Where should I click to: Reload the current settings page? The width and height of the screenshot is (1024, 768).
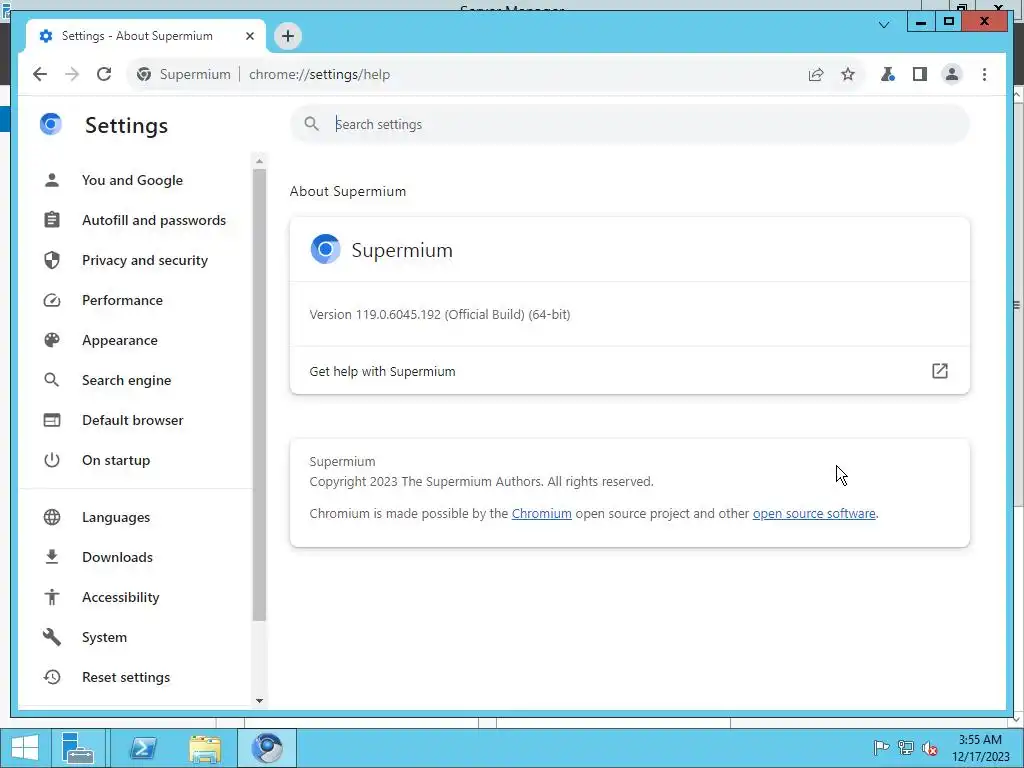pos(104,74)
